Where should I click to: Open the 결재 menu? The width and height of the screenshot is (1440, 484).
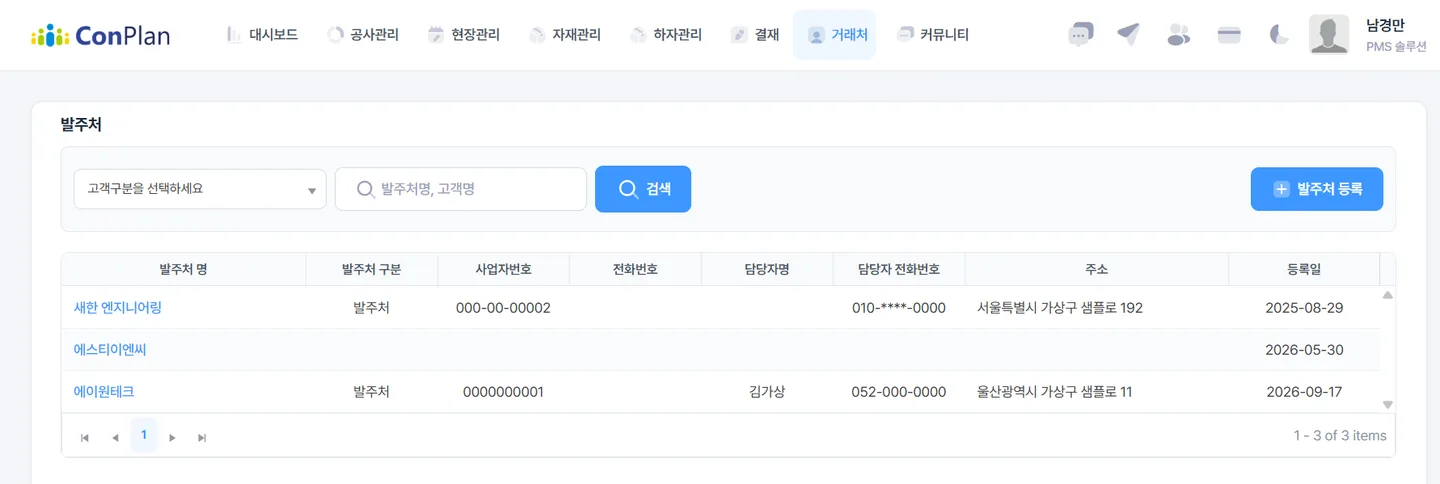(x=755, y=35)
